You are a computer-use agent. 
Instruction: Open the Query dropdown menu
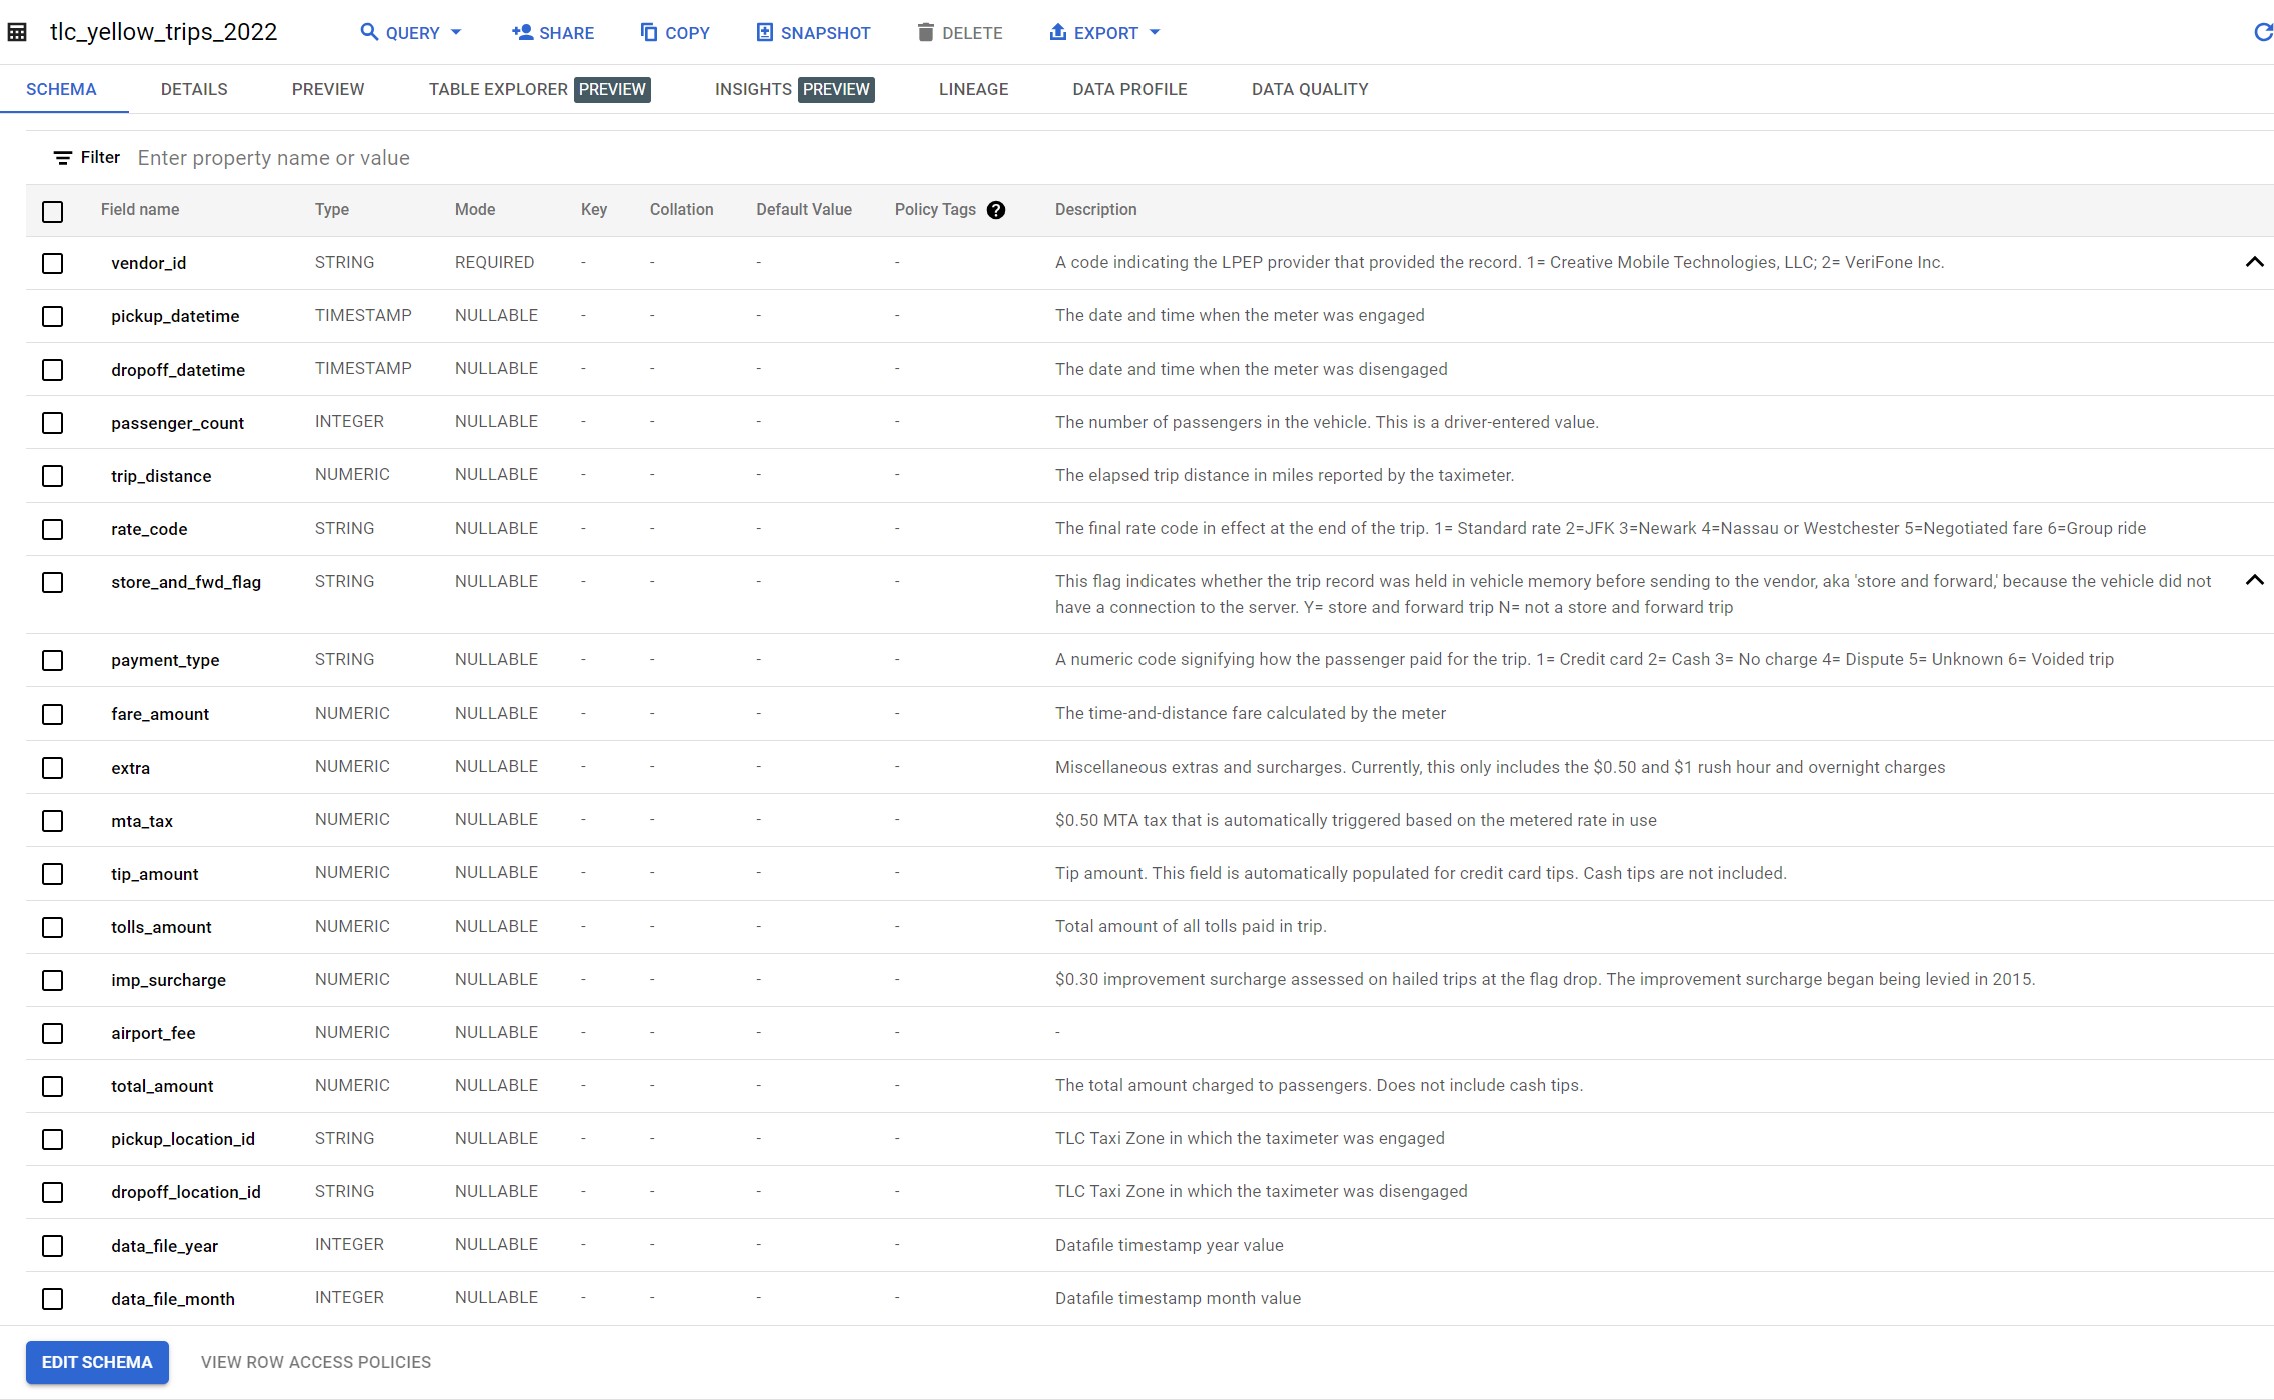tap(411, 33)
